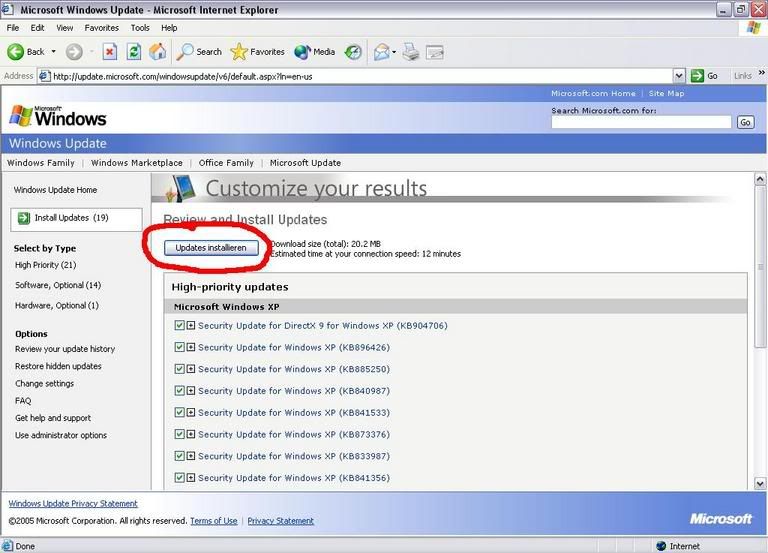Click the page vertical scrollbar thumb
The height and width of the screenshot is (553, 768).
click(x=760, y=267)
